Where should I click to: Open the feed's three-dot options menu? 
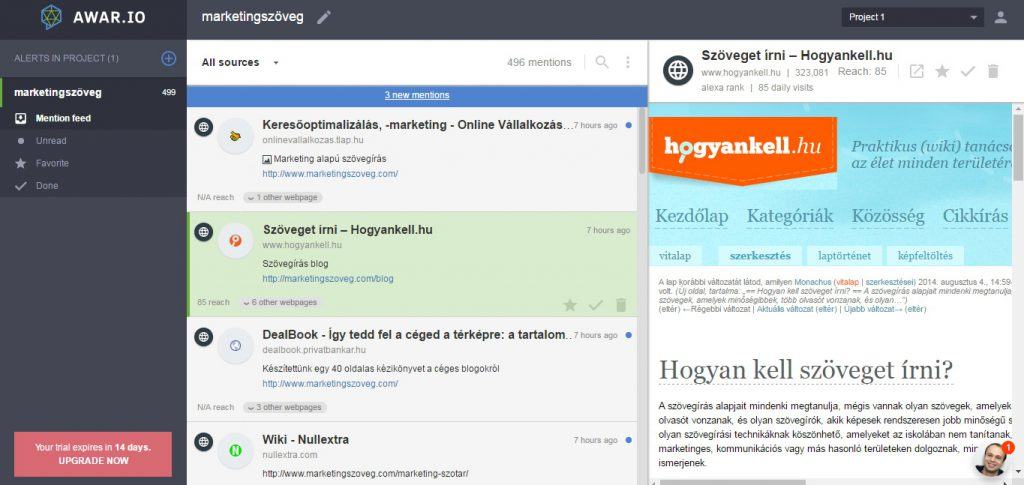628,62
